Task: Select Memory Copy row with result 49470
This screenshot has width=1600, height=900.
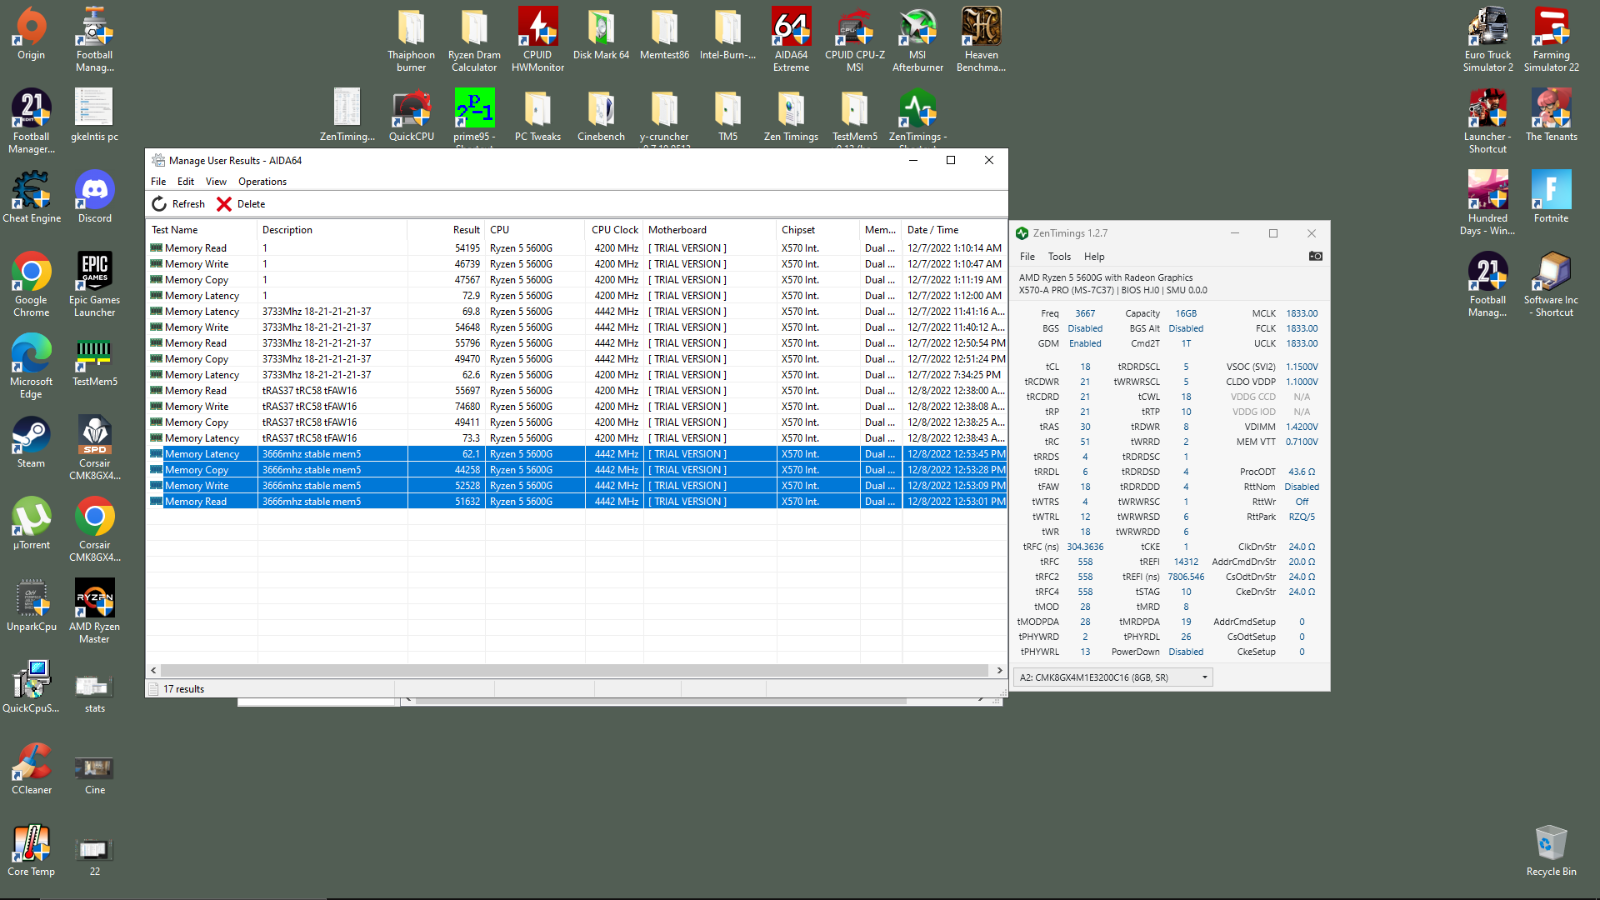Action: coord(577,359)
